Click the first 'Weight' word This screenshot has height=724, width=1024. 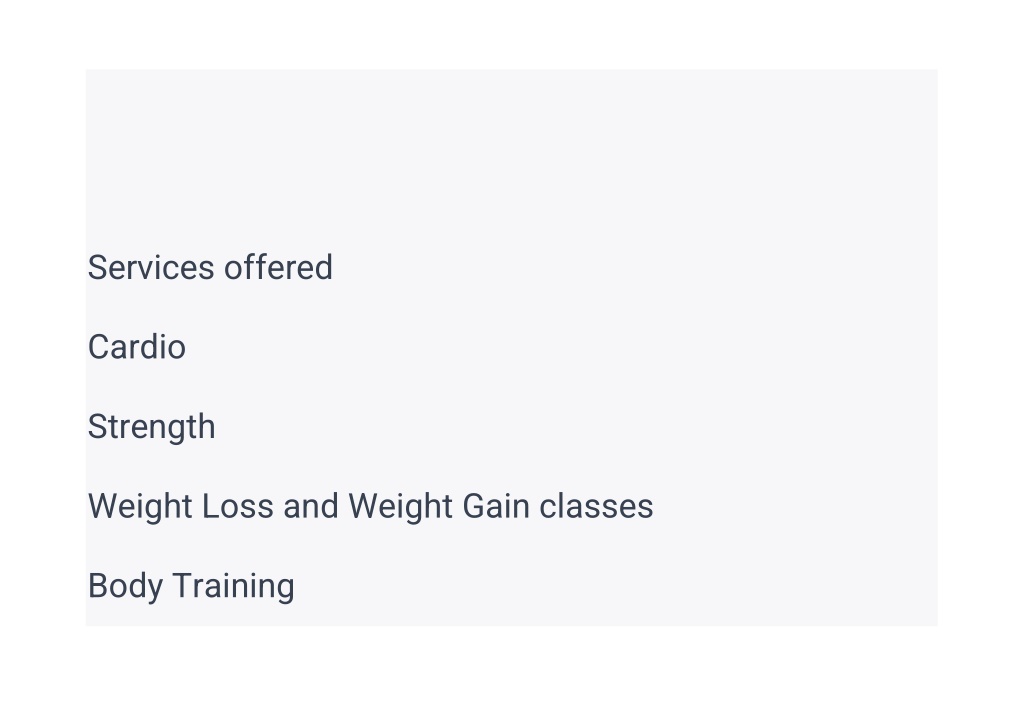[140, 507]
